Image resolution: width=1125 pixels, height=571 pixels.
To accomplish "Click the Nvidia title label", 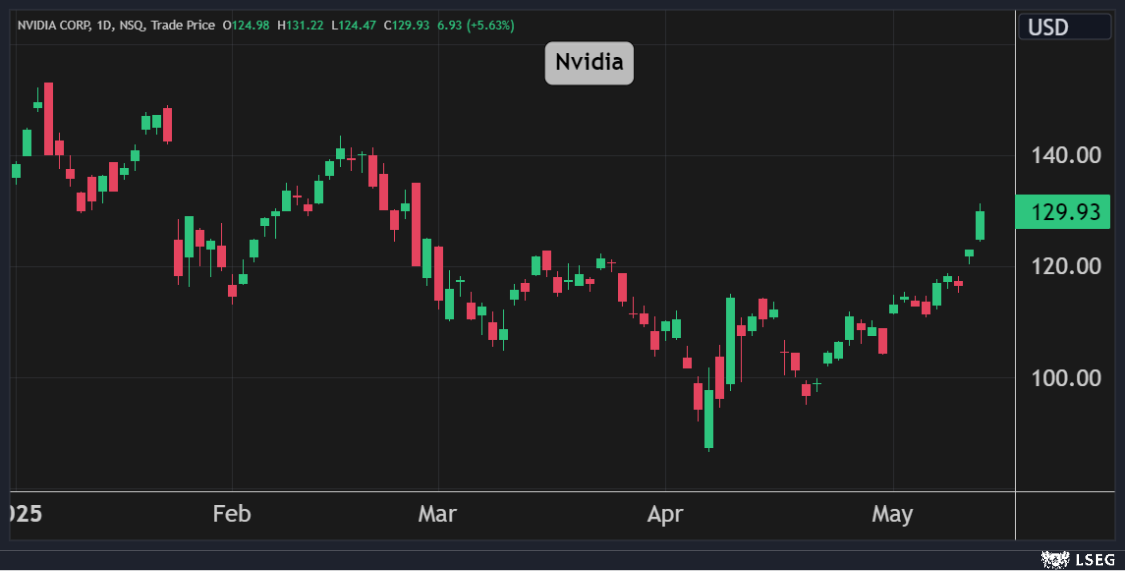I will click(x=589, y=63).
